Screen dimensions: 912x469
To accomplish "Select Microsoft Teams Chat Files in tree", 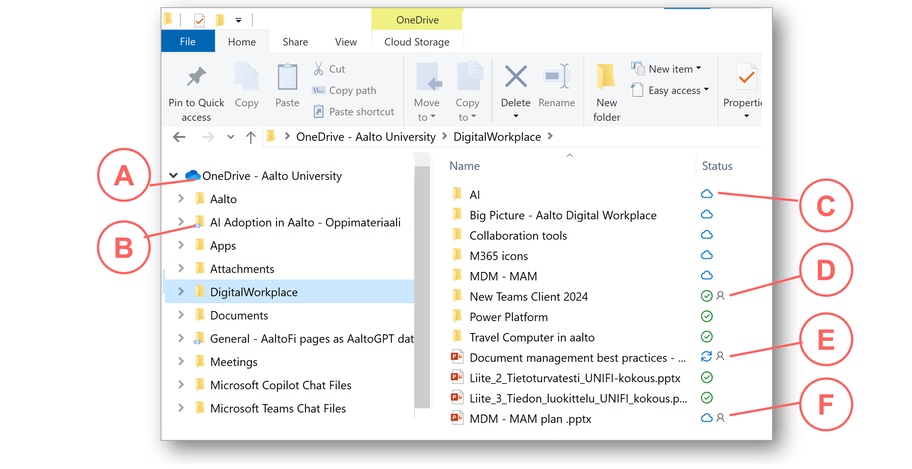I will 277,408.
